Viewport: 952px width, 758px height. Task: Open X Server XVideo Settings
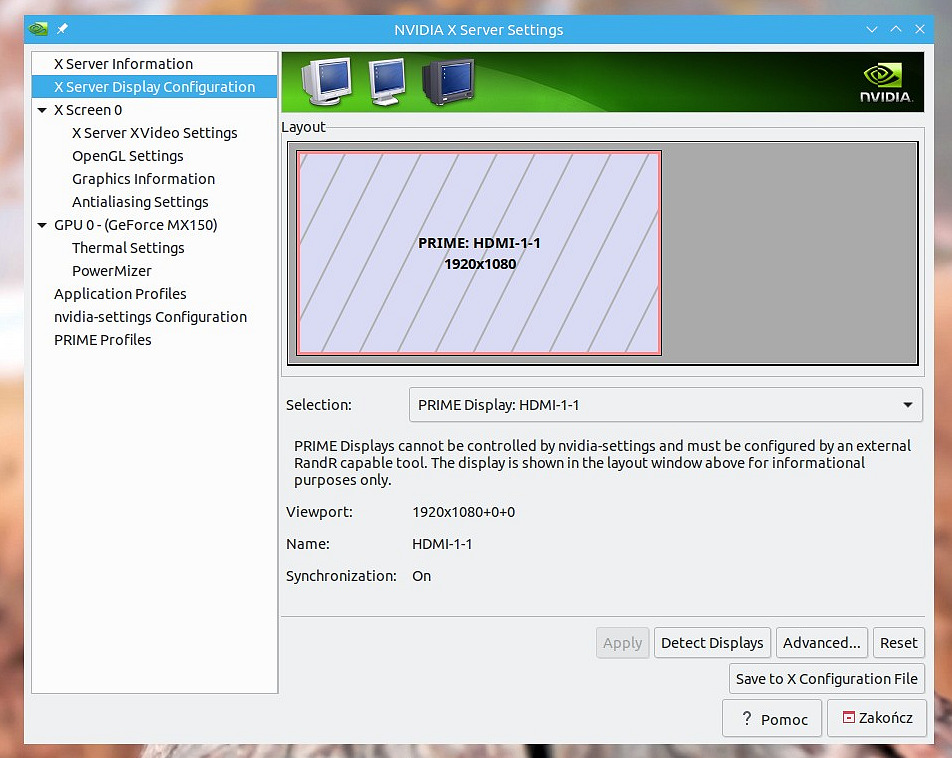tap(154, 133)
